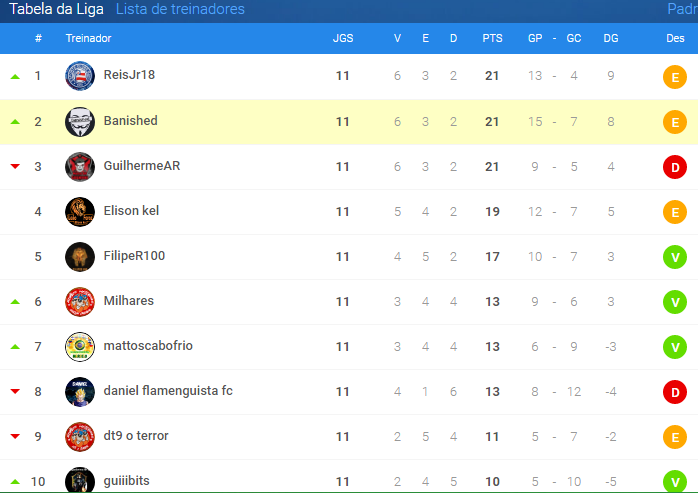Image resolution: width=698 pixels, height=493 pixels.
Task: Open ReisJr18's club crest avatar
Action: click(x=80, y=76)
